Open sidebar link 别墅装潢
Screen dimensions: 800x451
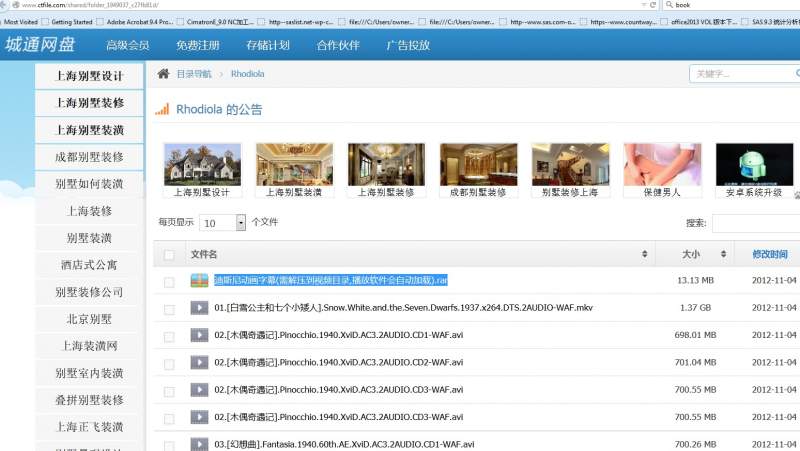[89, 238]
